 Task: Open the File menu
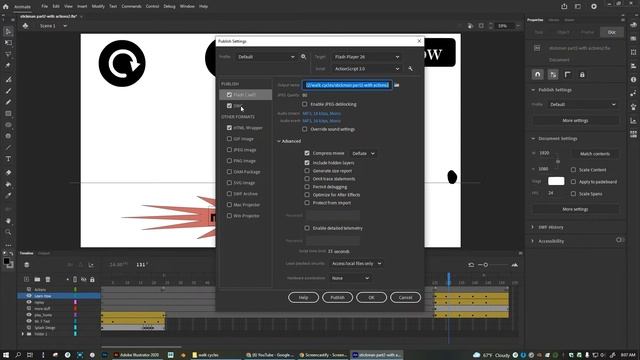coord(44,7)
